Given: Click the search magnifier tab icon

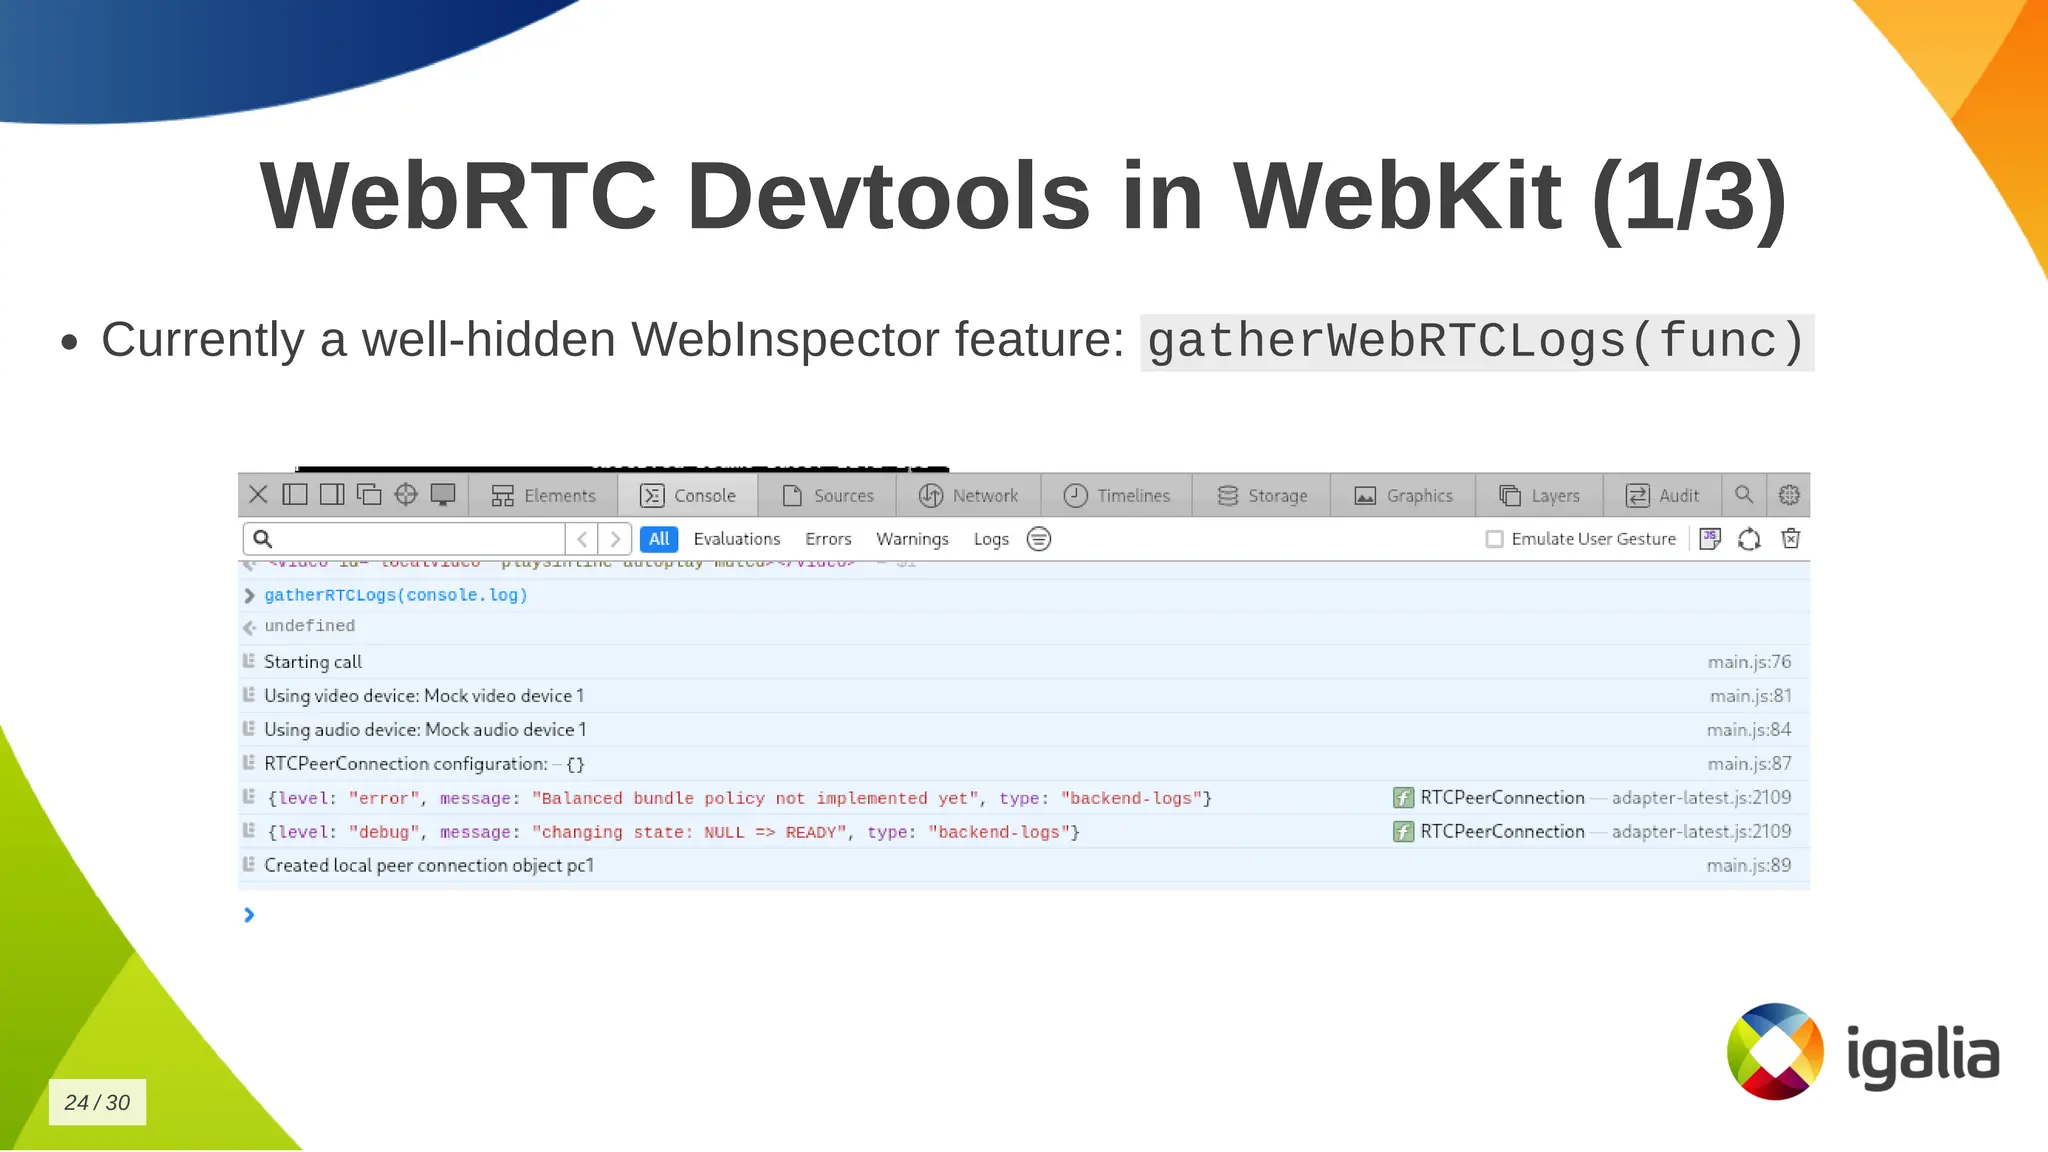Looking at the screenshot, I should coord(1744,494).
